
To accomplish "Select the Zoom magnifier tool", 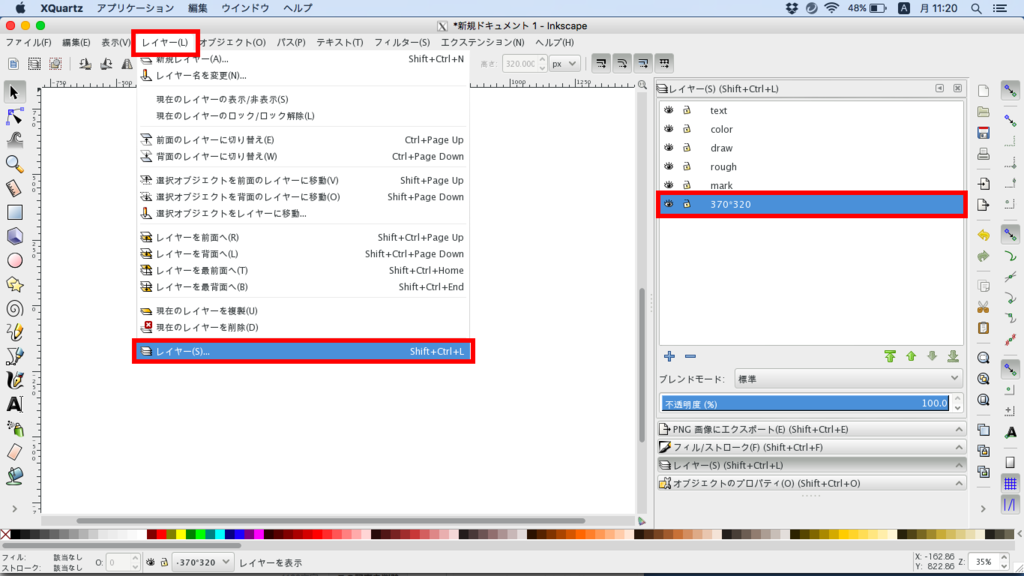I will tap(14, 164).
